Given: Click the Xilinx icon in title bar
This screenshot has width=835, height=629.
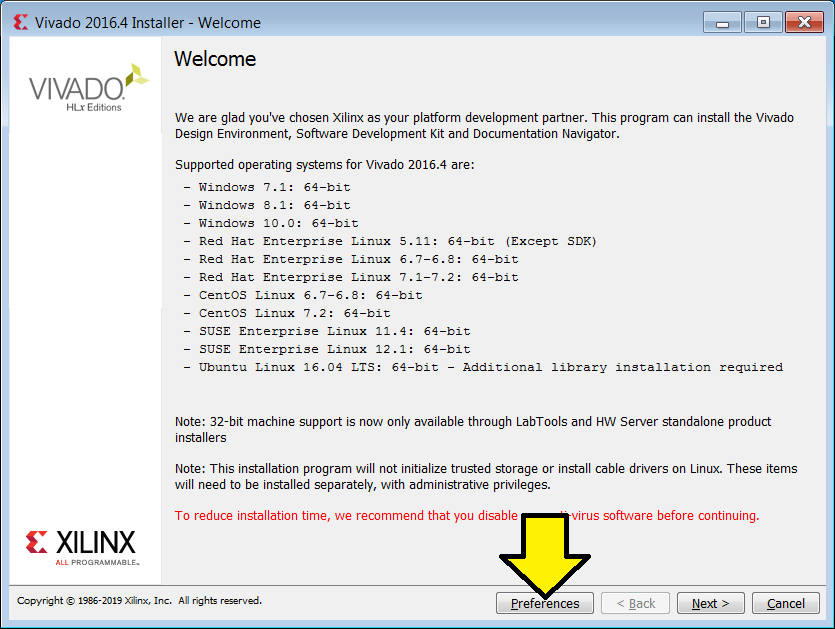Looking at the screenshot, I should [x=20, y=22].
